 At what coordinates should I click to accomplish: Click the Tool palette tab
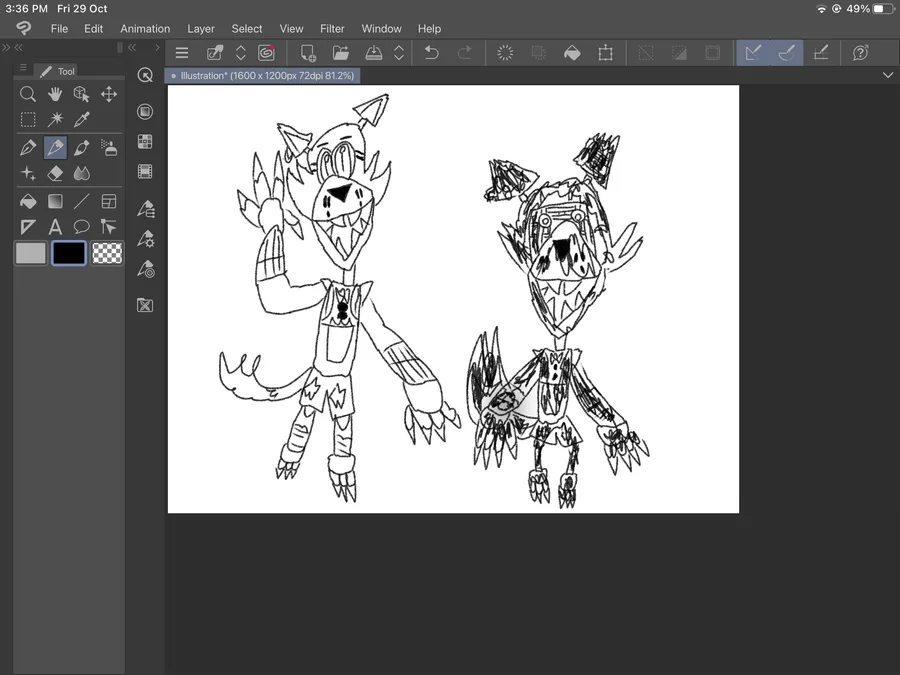58,71
